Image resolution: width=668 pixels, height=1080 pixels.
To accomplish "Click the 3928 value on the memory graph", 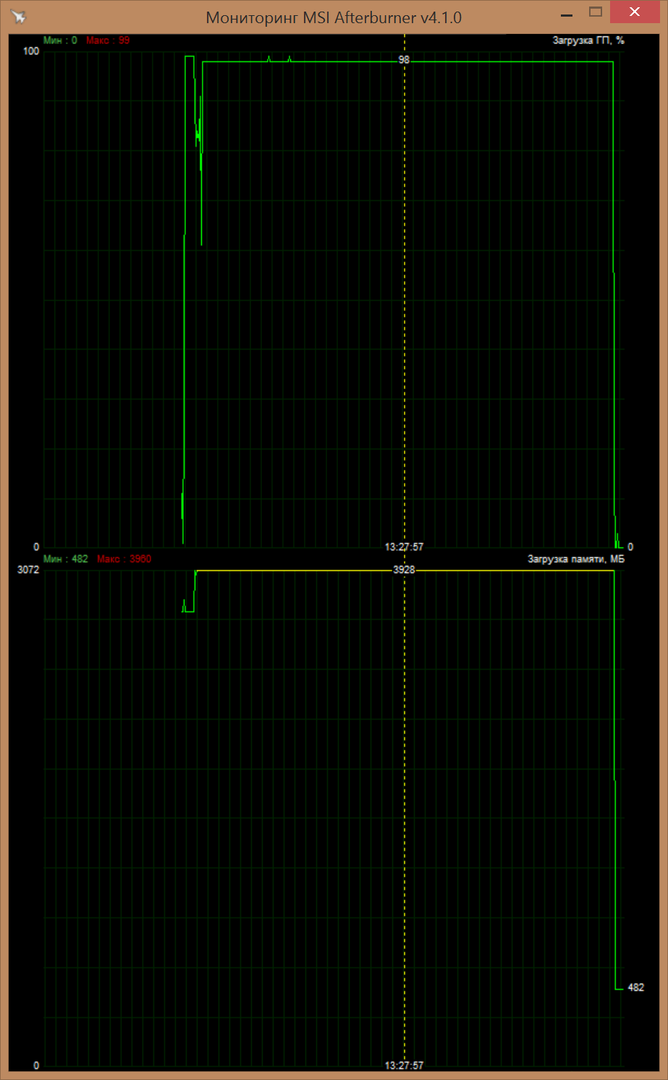I will click(404, 569).
